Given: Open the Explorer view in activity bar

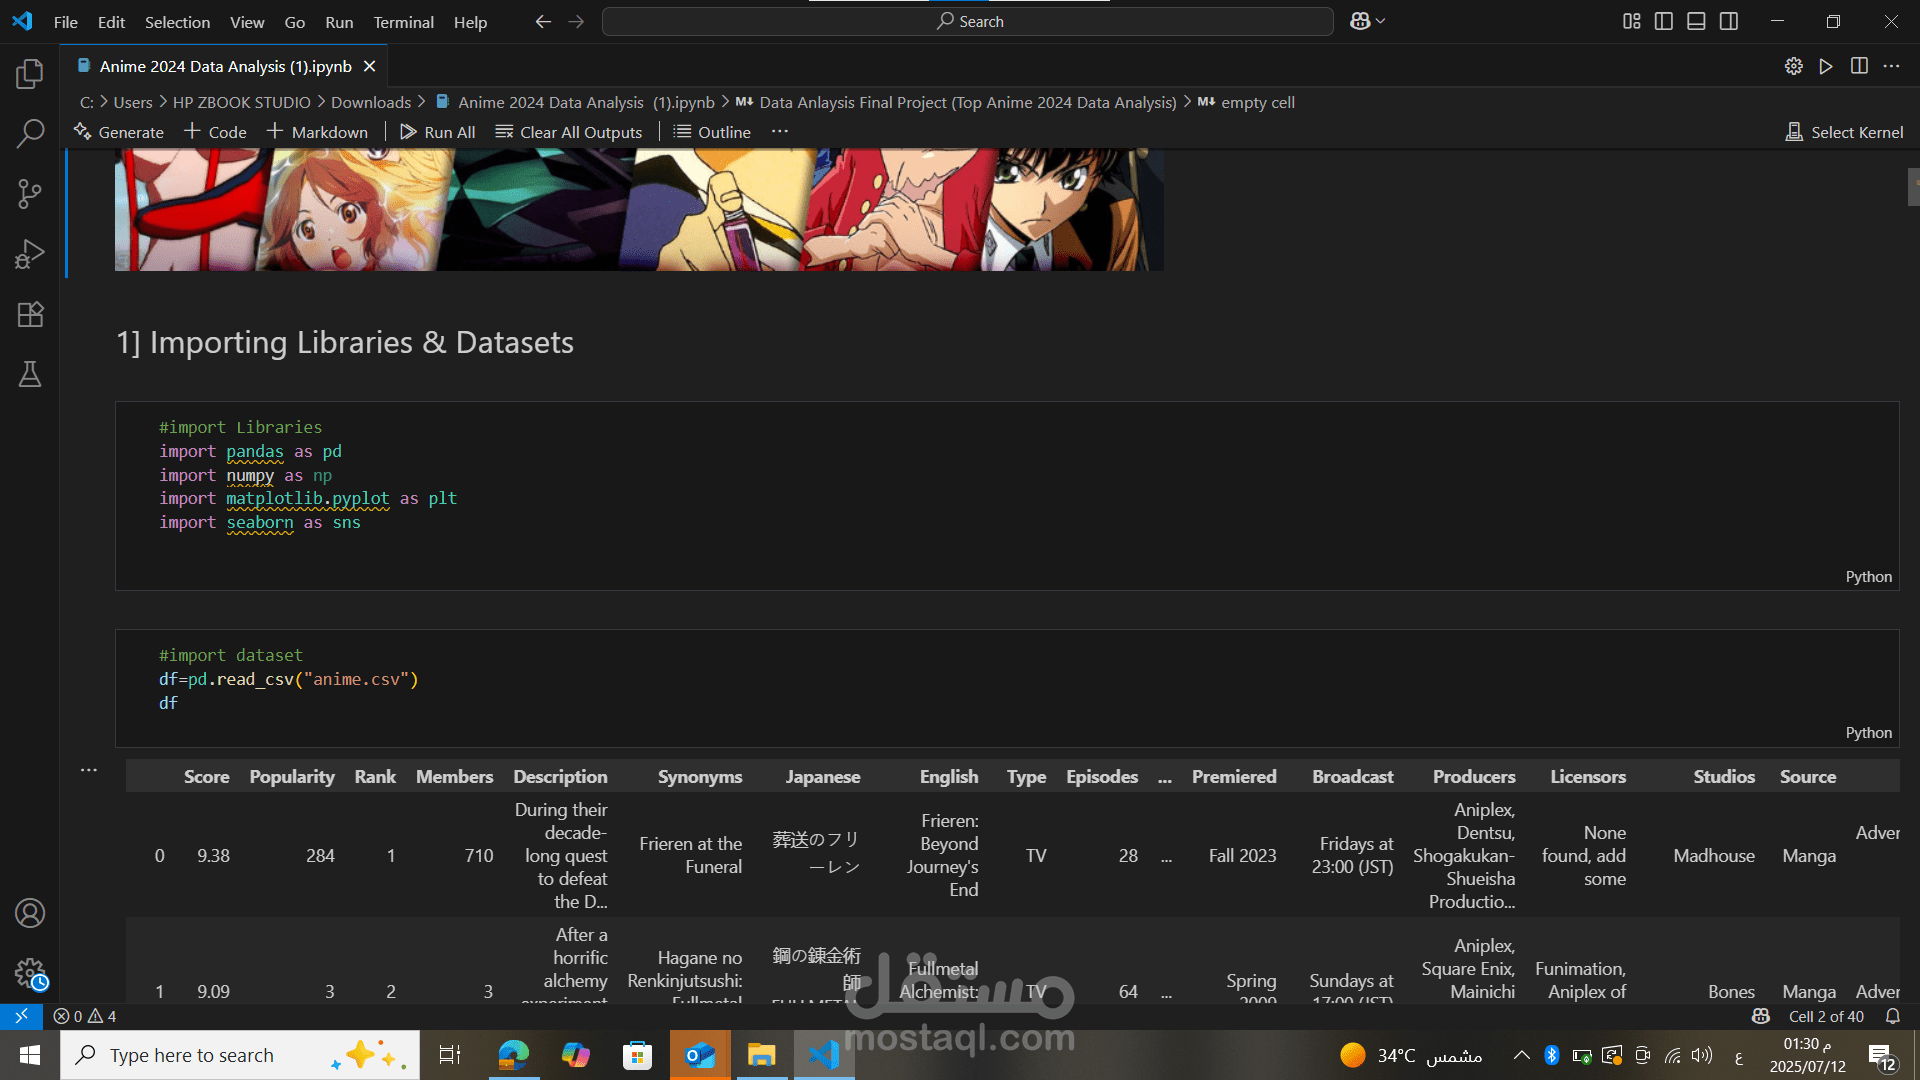Looking at the screenshot, I should [x=30, y=73].
